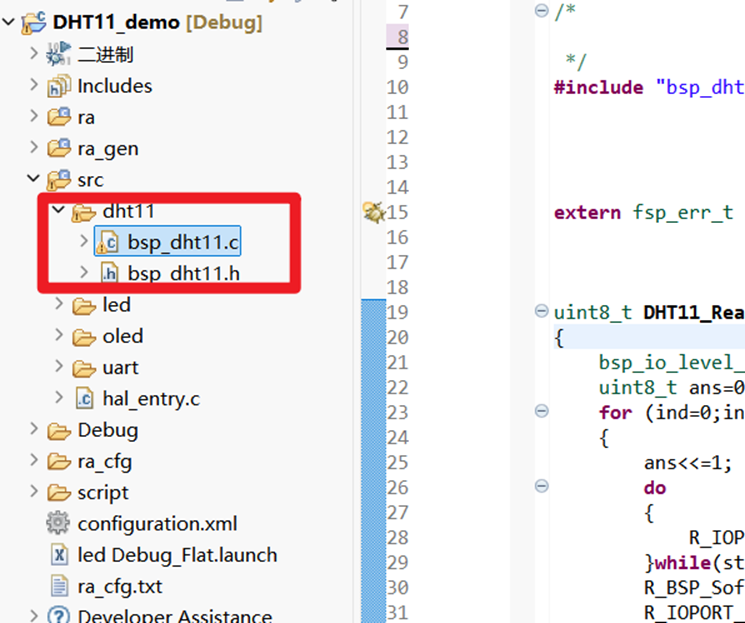
Task: Collapse the for loop fold at line 23
Action: point(541,411)
